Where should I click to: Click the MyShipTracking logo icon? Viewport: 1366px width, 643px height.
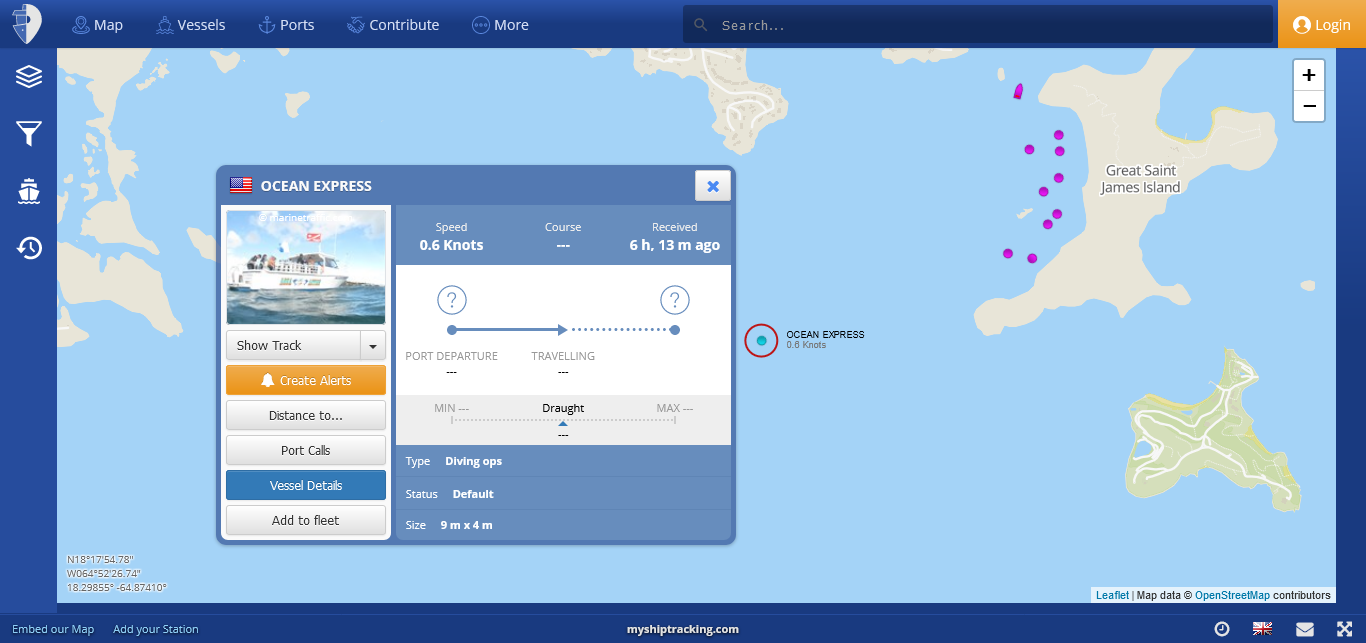click(x=28, y=24)
